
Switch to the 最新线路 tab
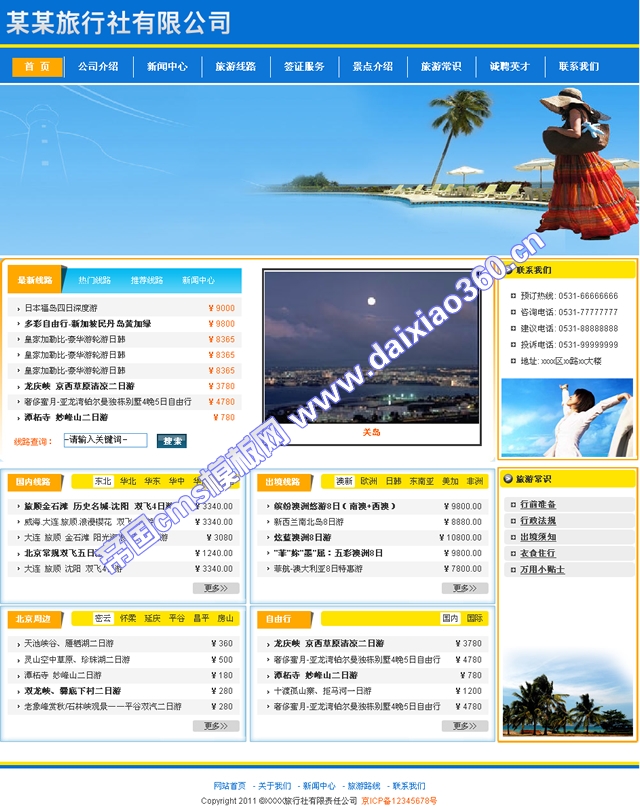click(36, 280)
